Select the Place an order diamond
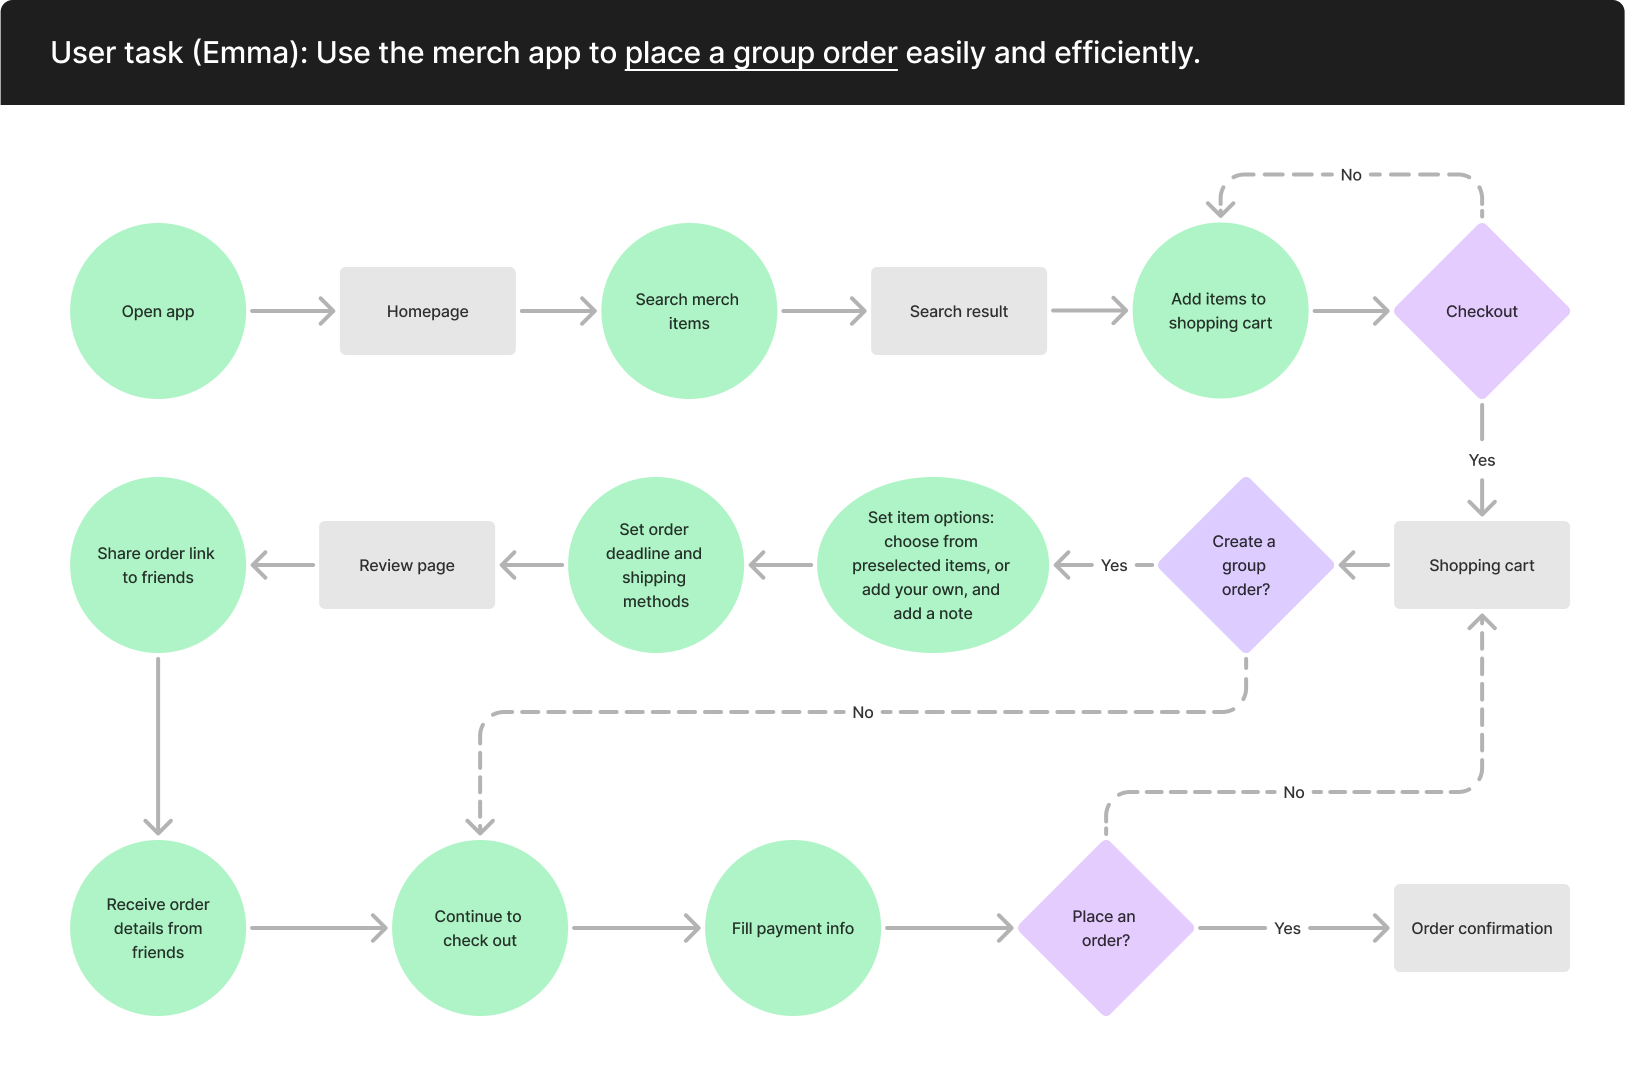 point(1105,928)
